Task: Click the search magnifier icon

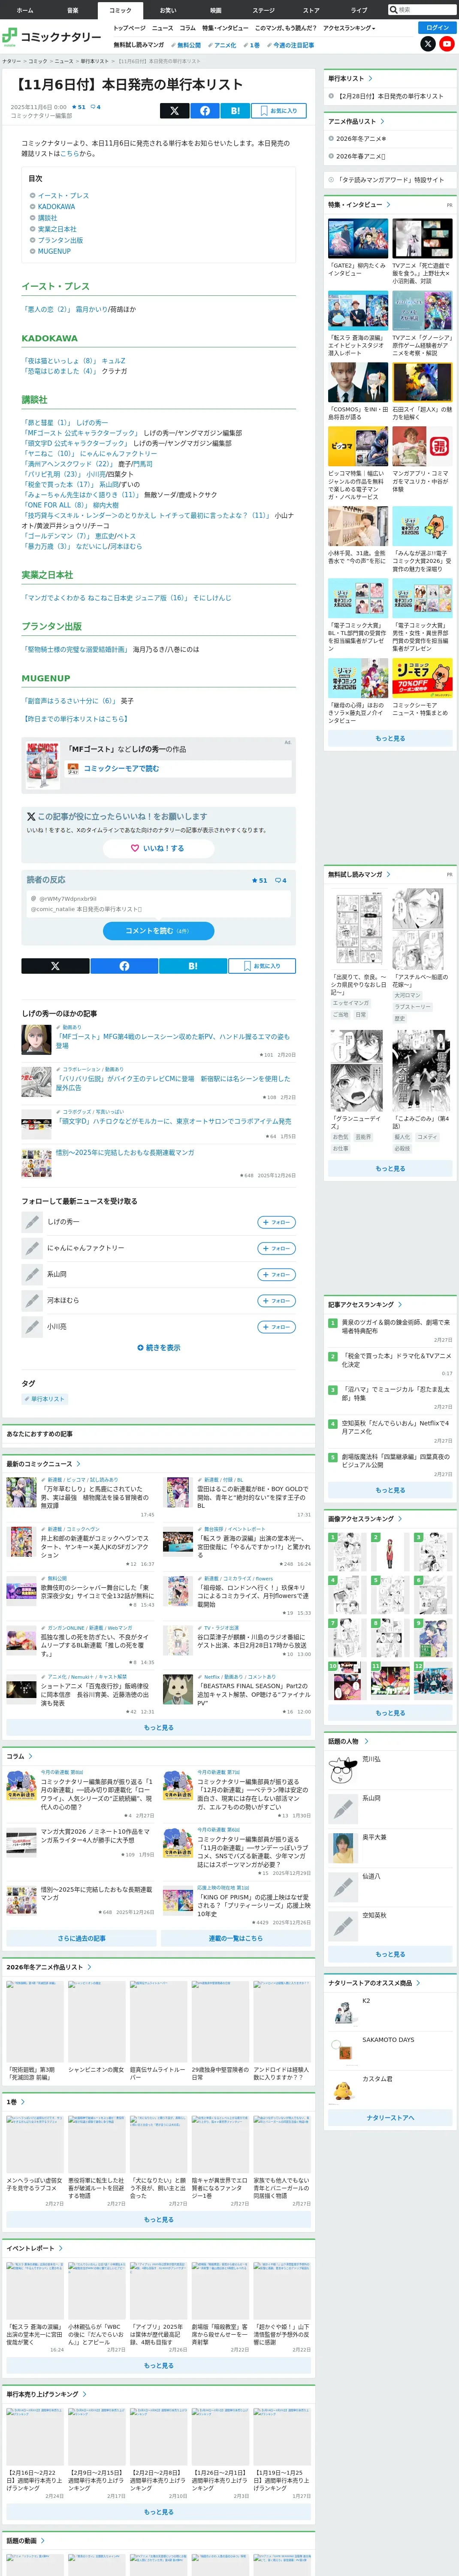Action: click(x=394, y=10)
